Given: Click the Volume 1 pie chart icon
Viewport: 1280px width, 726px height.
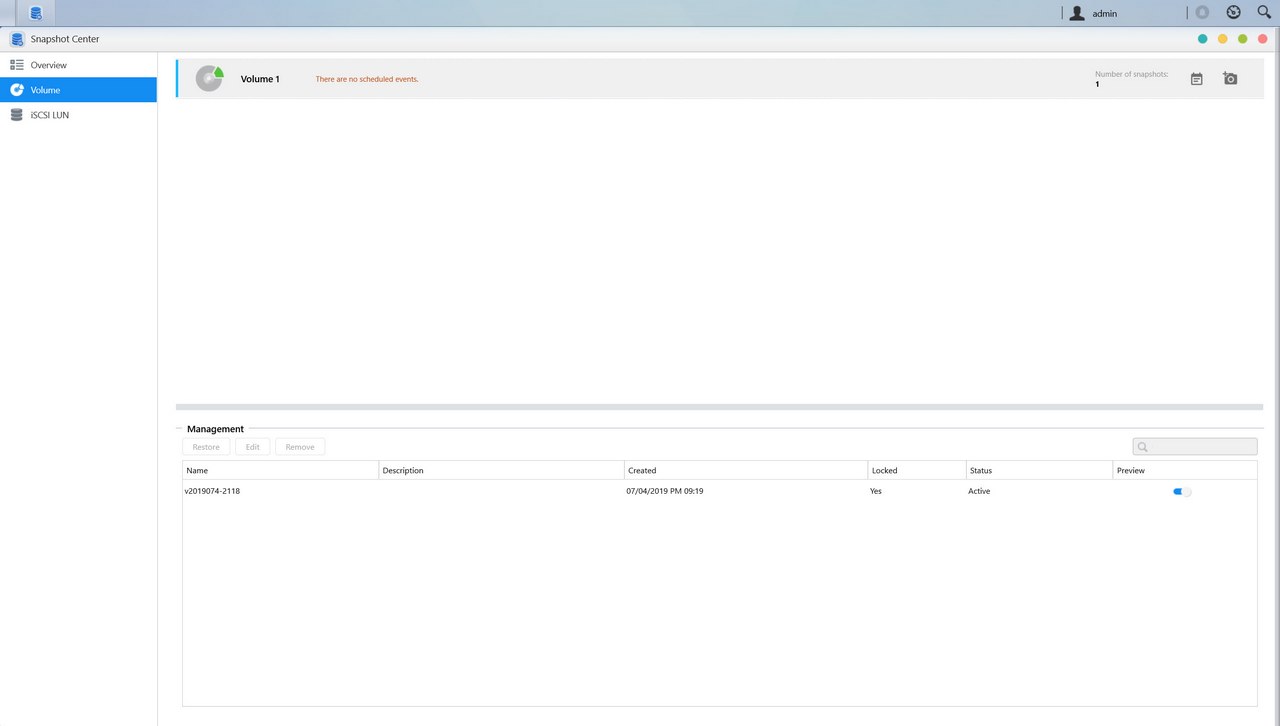Looking at the screenshot, I should 209,78.
